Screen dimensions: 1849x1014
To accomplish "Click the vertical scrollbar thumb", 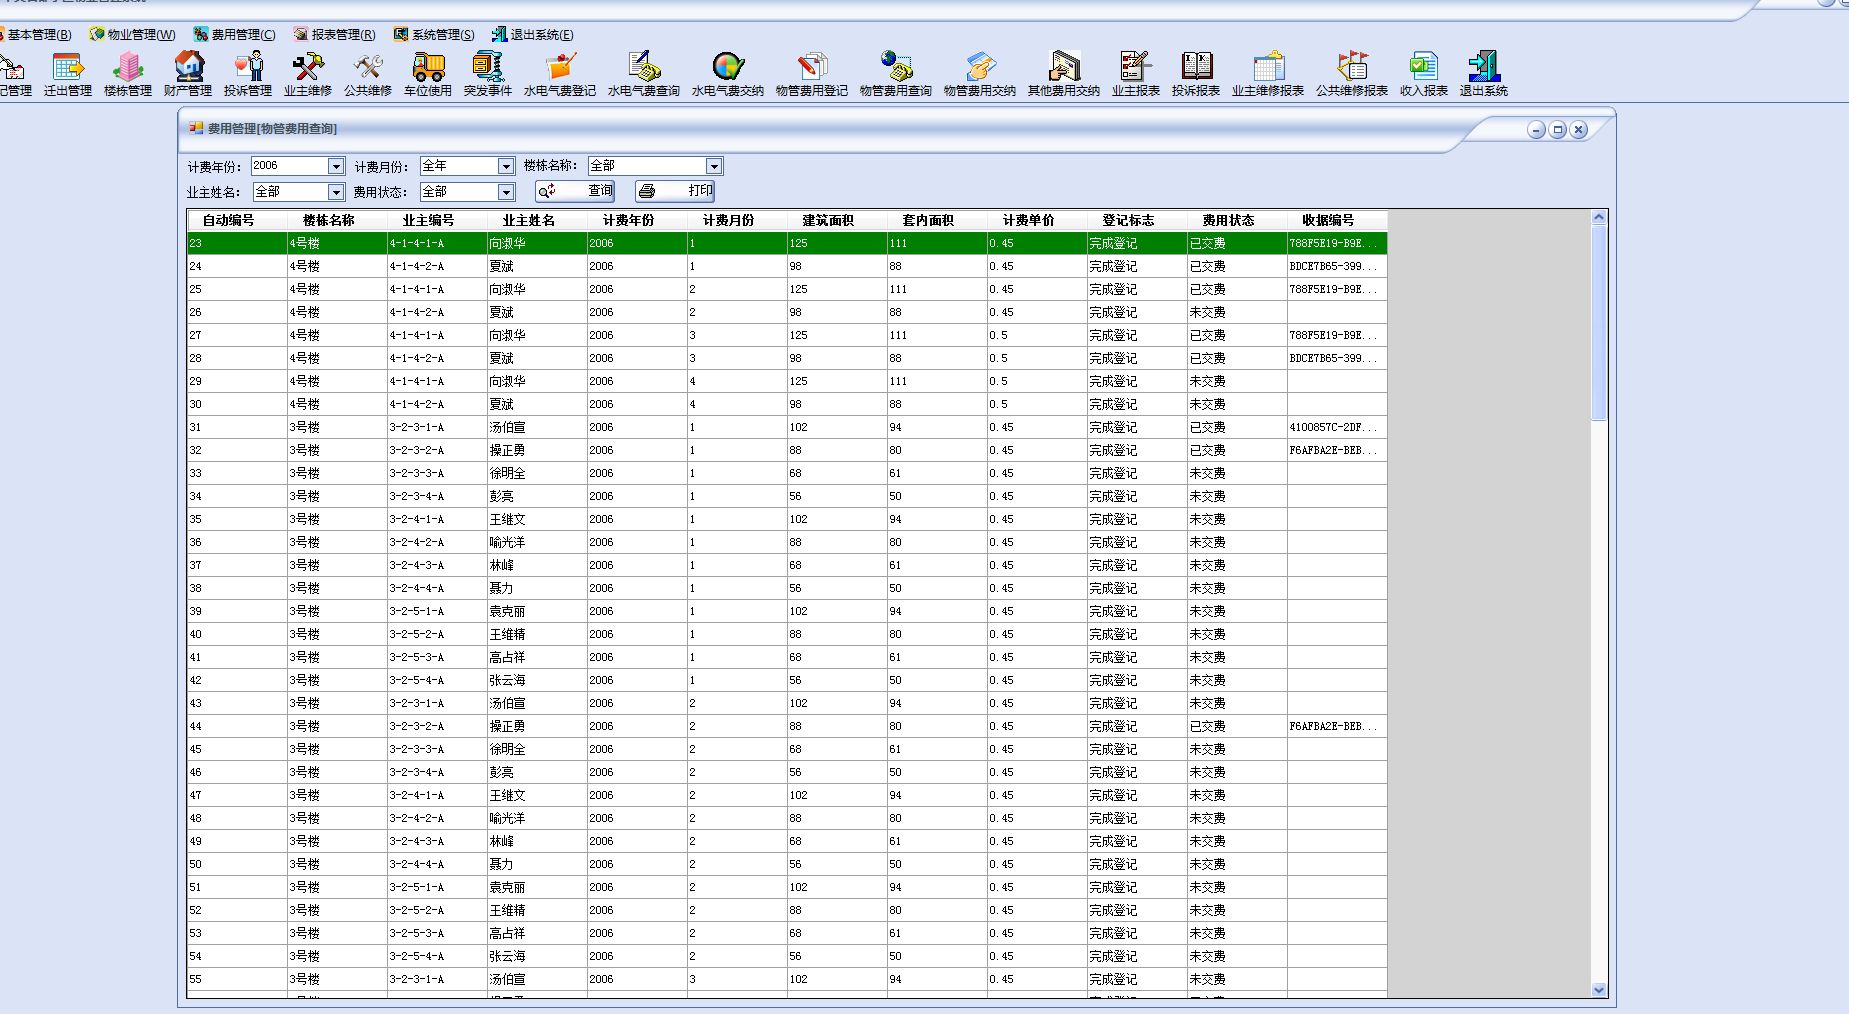I will (1598, 323).
